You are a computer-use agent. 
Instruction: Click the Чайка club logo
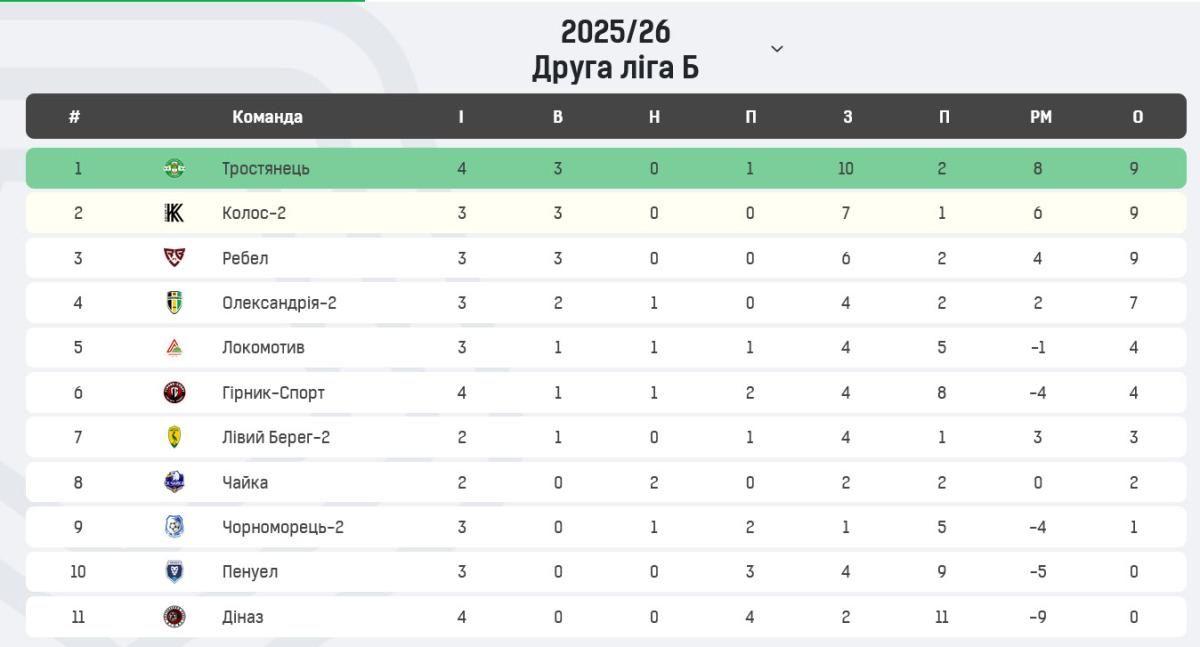click(x=174, y=482)
